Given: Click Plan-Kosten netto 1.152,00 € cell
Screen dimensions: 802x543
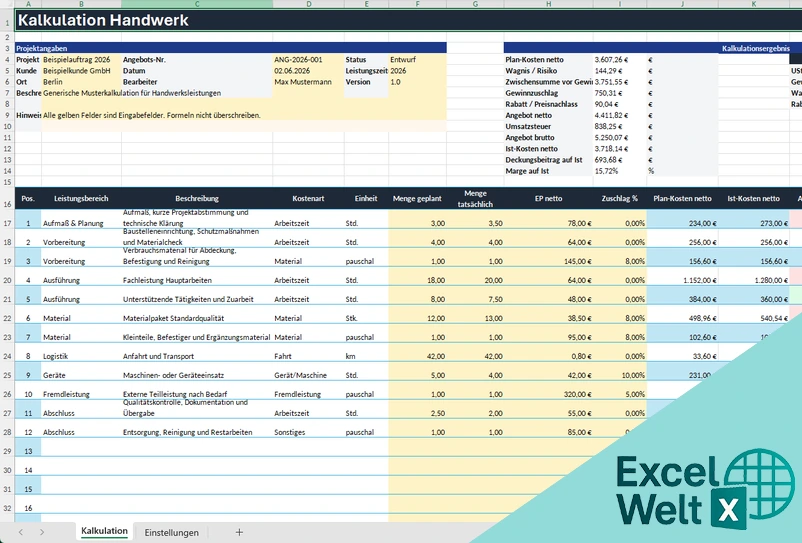Looking at the screenshot, I should pos(682,280).
